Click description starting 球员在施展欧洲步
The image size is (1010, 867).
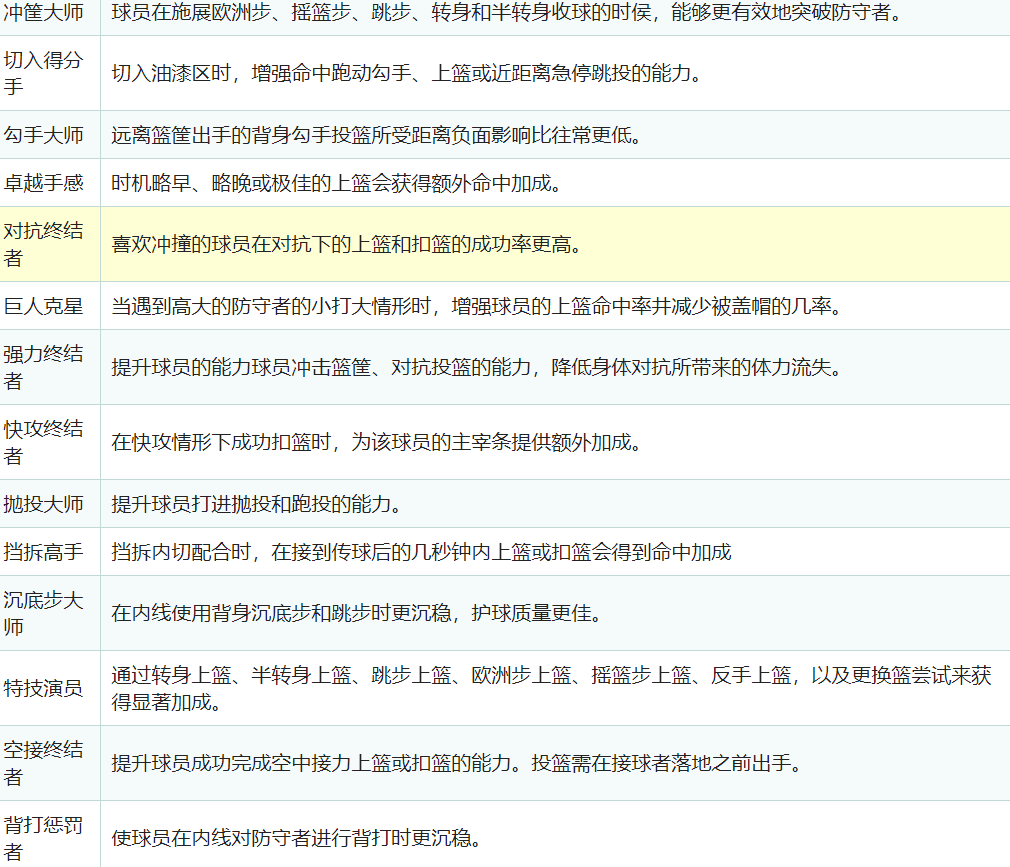(508, 12)
